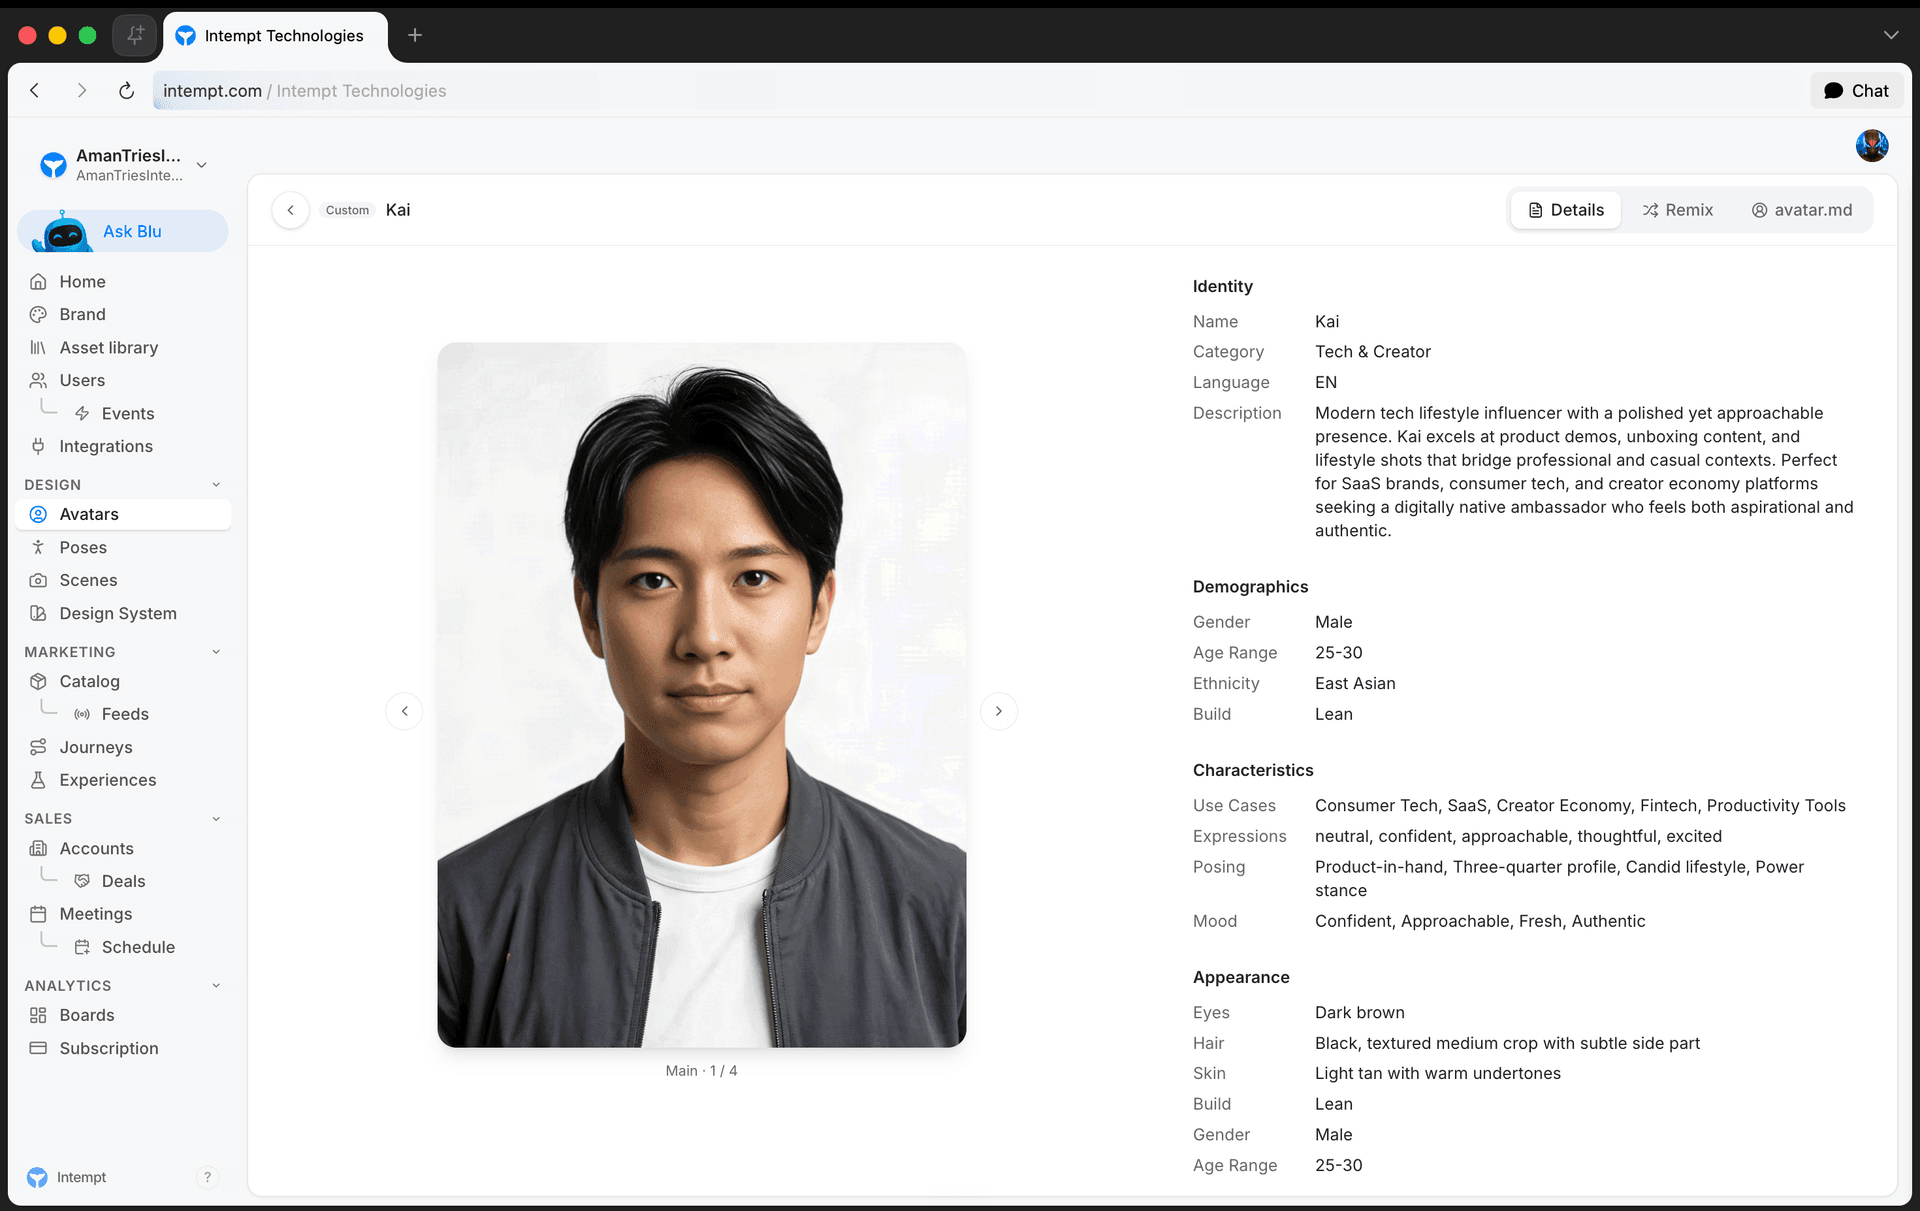
Task: Click the Avatars icon in sidebar
Action: 38,515
